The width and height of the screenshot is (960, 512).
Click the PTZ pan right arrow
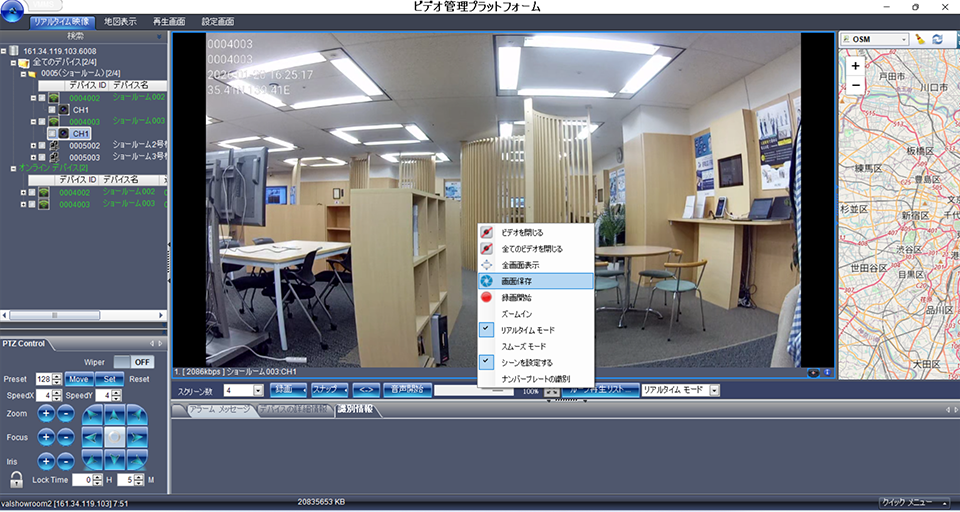pos(137,437)
